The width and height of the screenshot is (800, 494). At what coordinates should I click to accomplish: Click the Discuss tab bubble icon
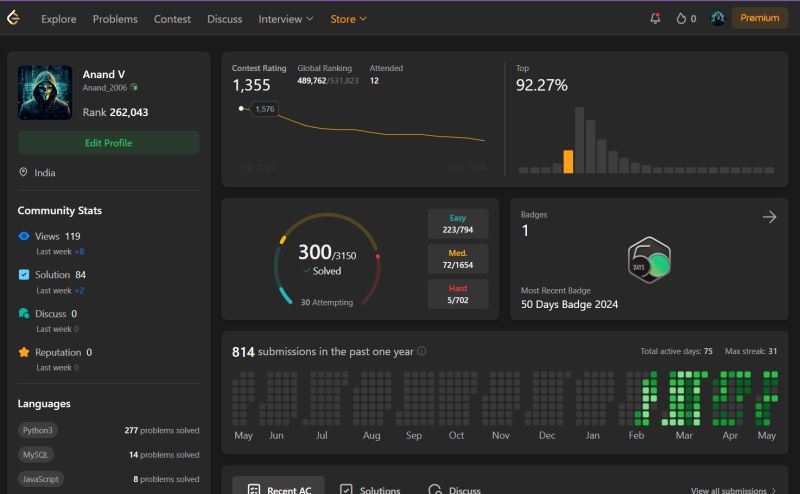click(435, 490)
